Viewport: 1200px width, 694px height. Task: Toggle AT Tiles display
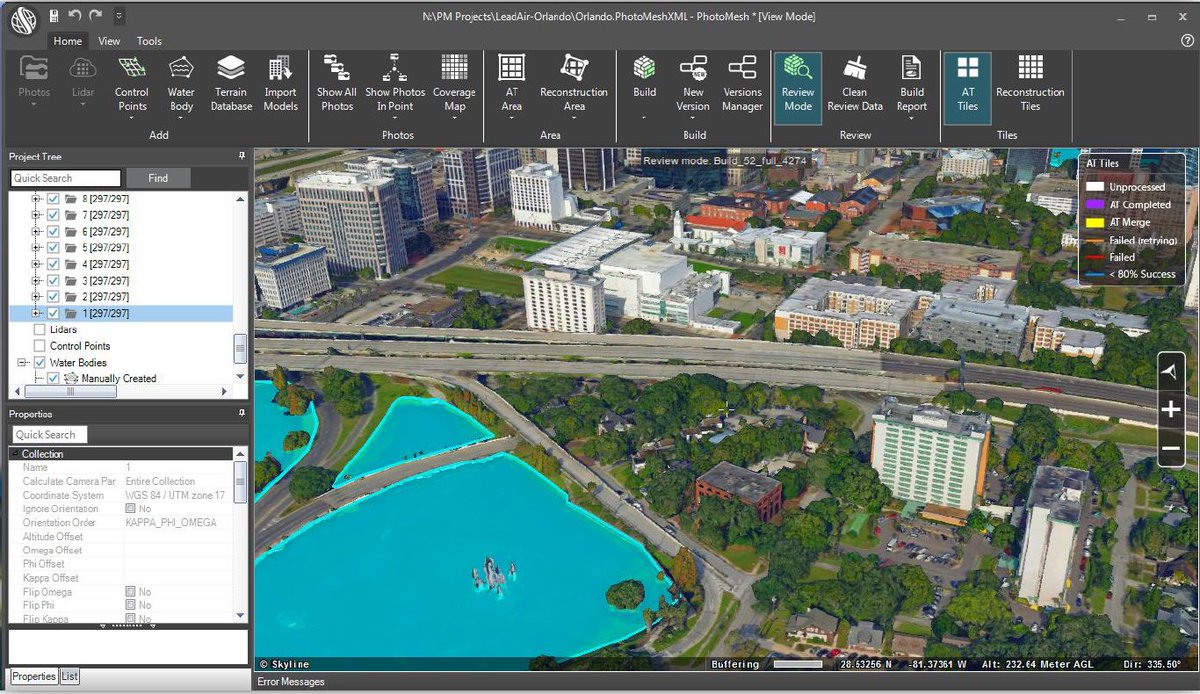click(967, 87)
